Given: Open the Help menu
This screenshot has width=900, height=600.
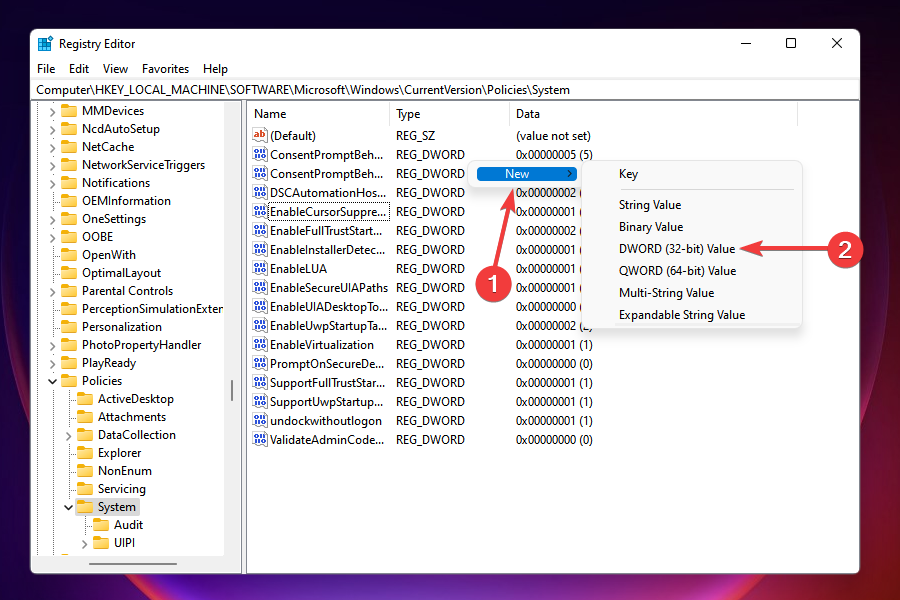Looking at the screenshot, I should (x=215, y=69).
